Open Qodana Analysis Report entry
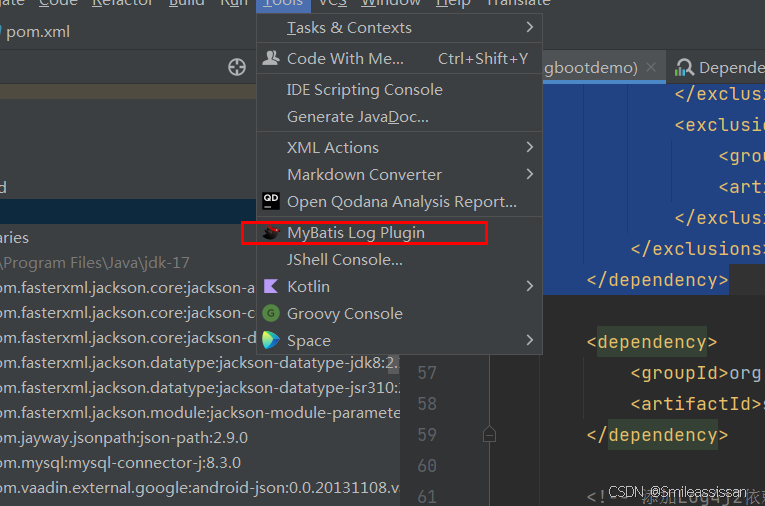The width and height of the screenshot is (765, 506). tap(399, 202)
